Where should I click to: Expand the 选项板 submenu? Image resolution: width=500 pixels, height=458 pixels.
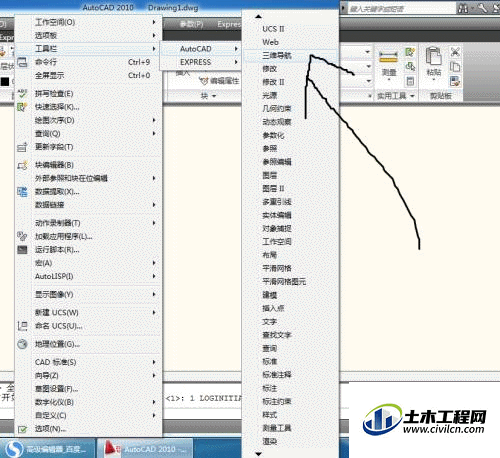click(89, 35)
